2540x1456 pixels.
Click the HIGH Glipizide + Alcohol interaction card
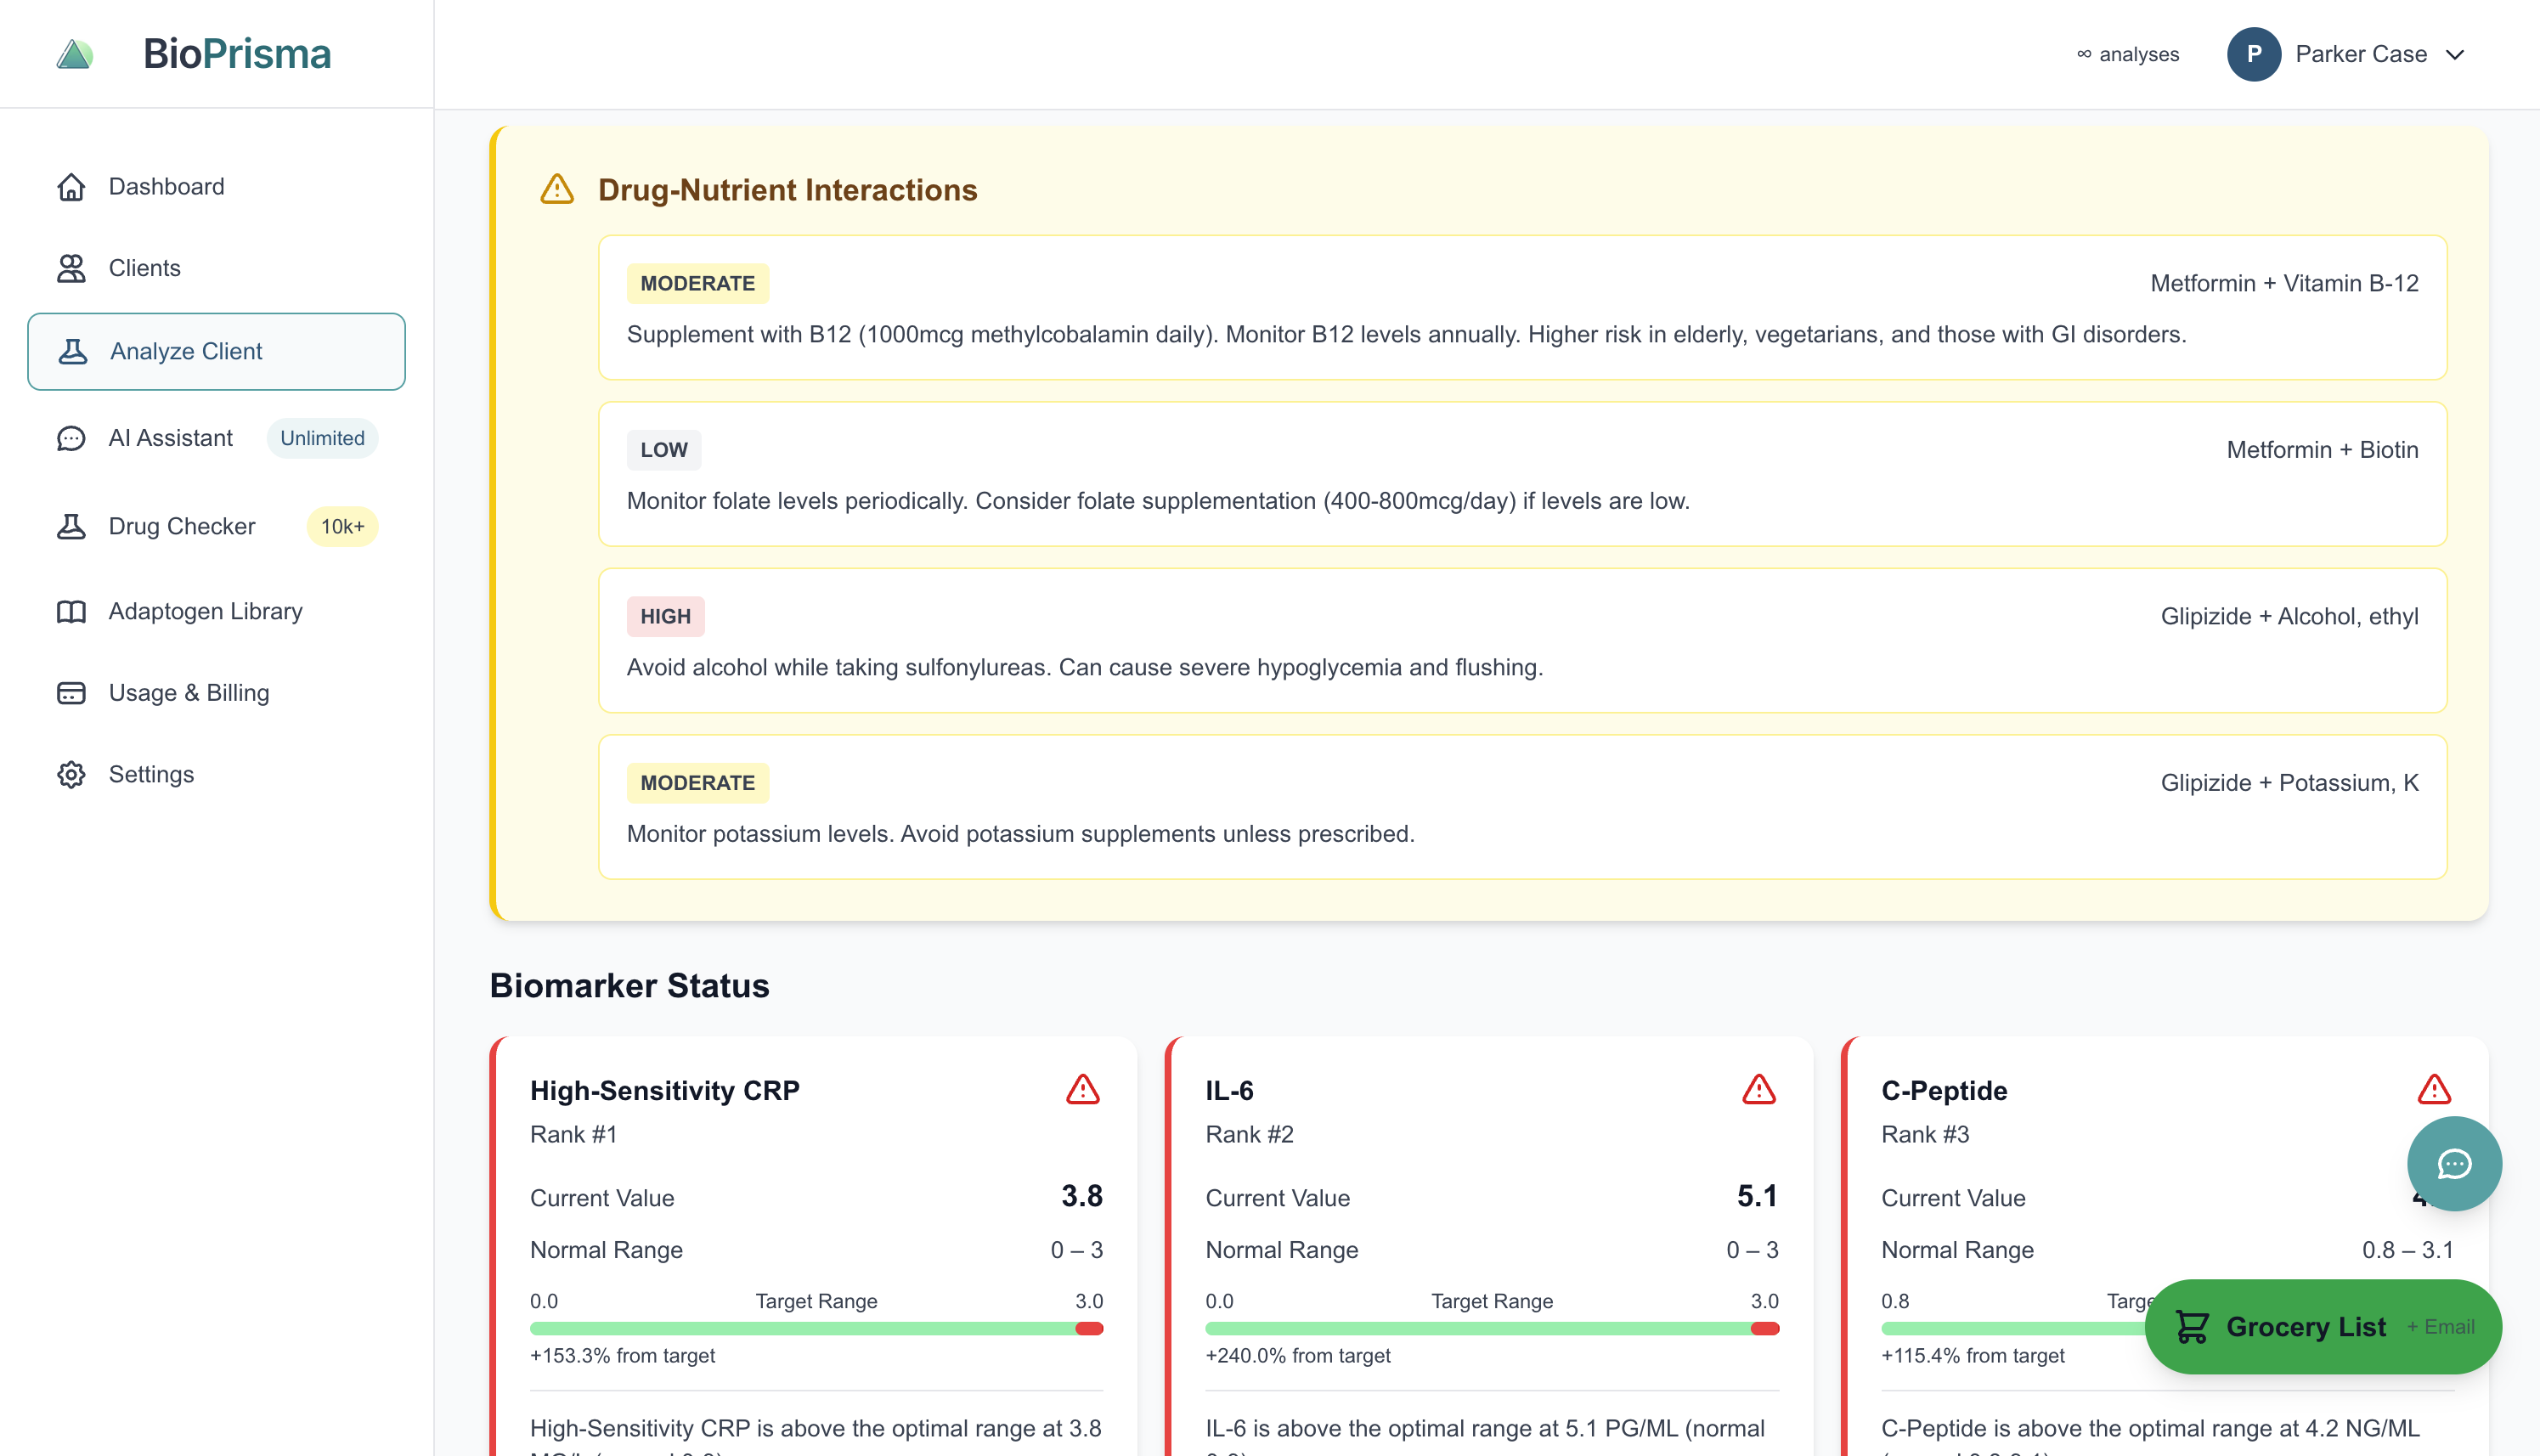(x=1521, y=641)
